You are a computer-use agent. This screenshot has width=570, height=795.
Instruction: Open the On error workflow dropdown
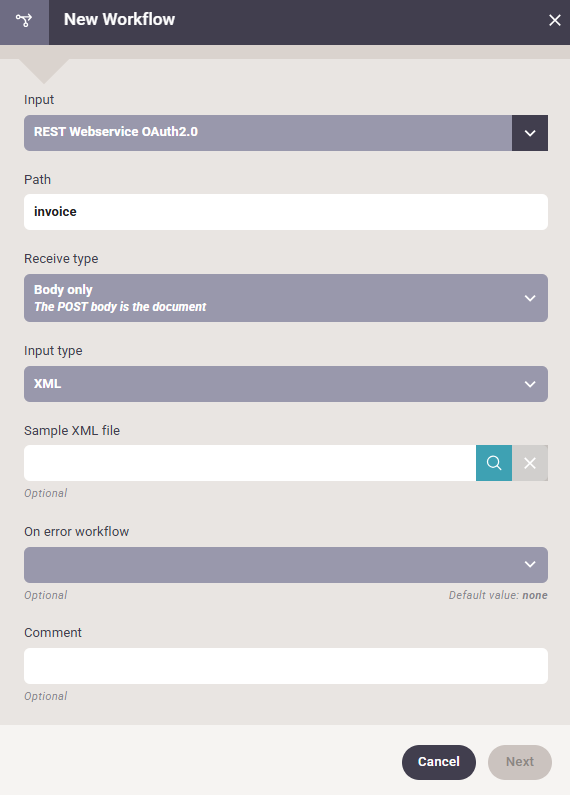coord(286,565)
